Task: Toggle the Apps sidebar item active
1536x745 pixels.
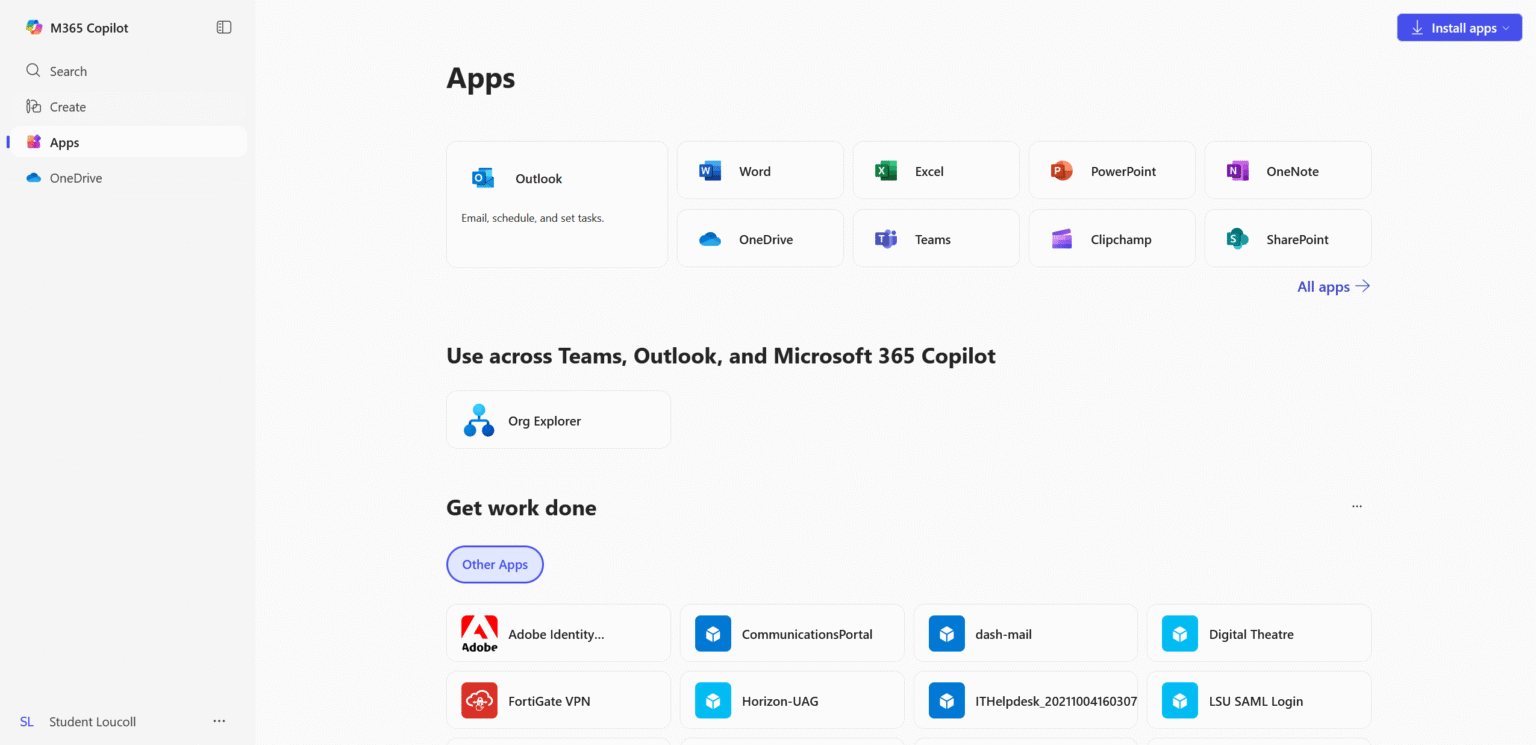Action: click(x=64, y=141)
